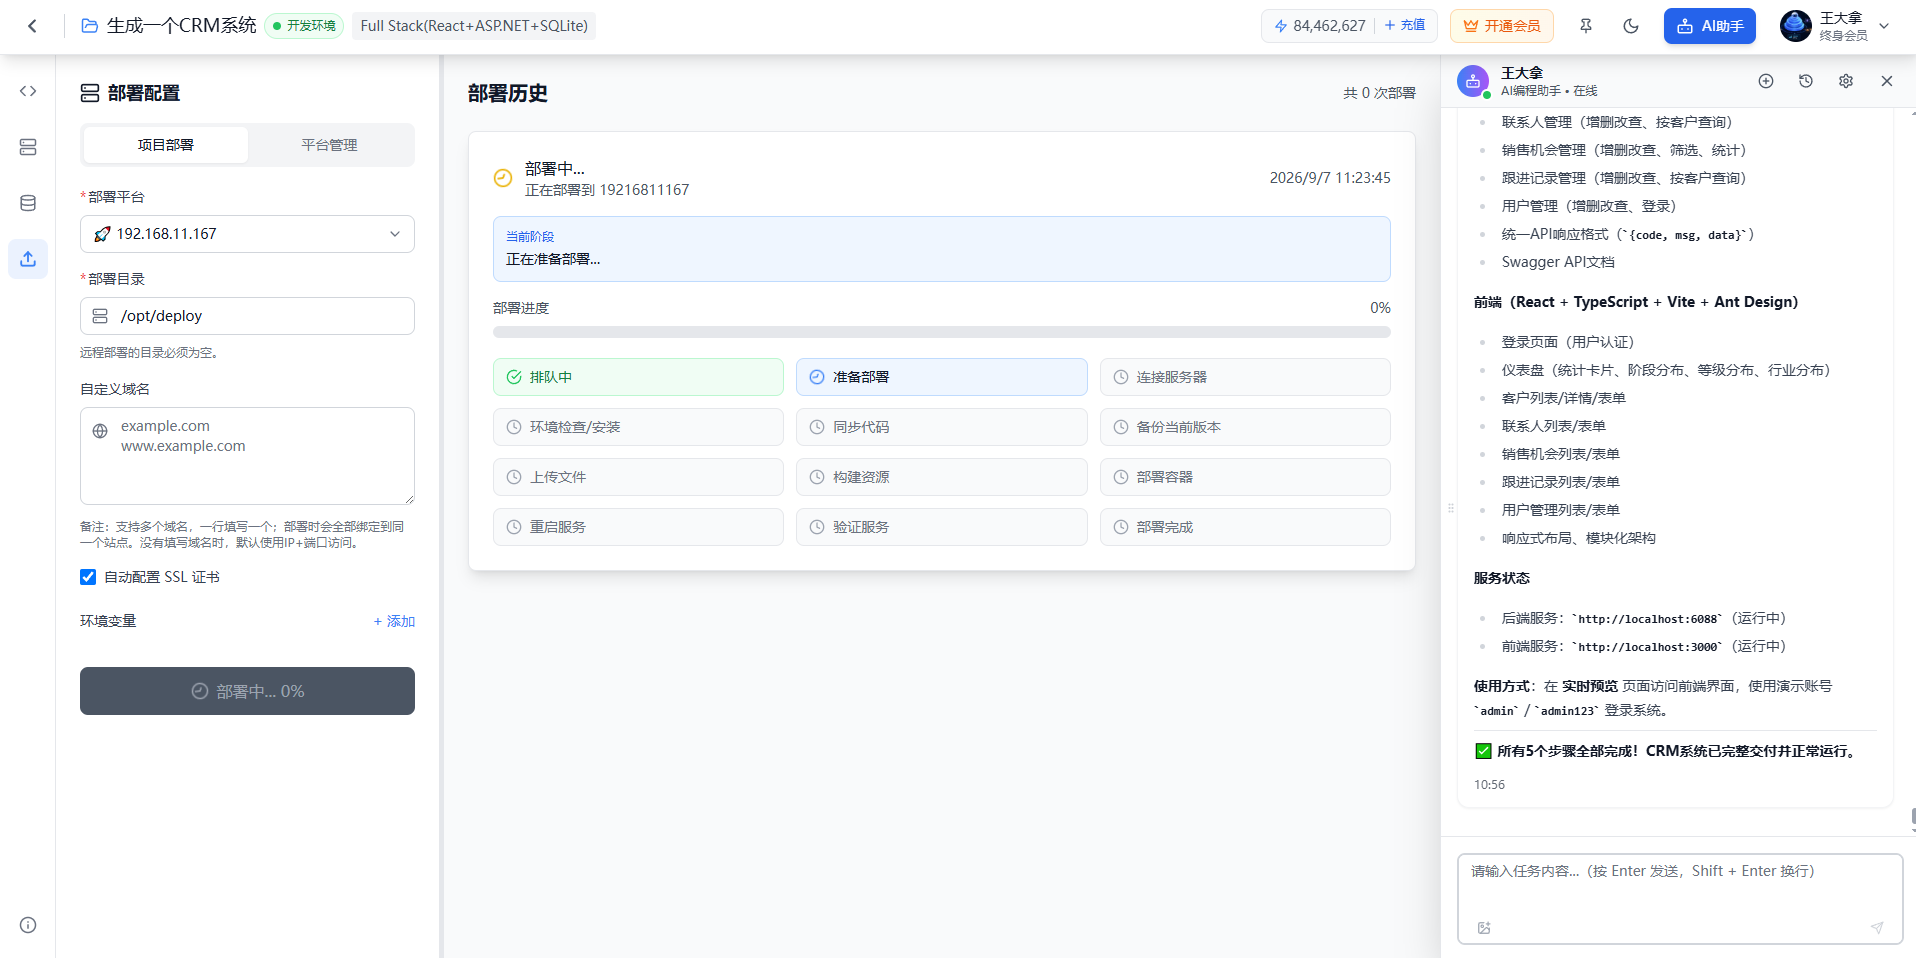Pin the page with the pushpin icon

click(1586, 26)
